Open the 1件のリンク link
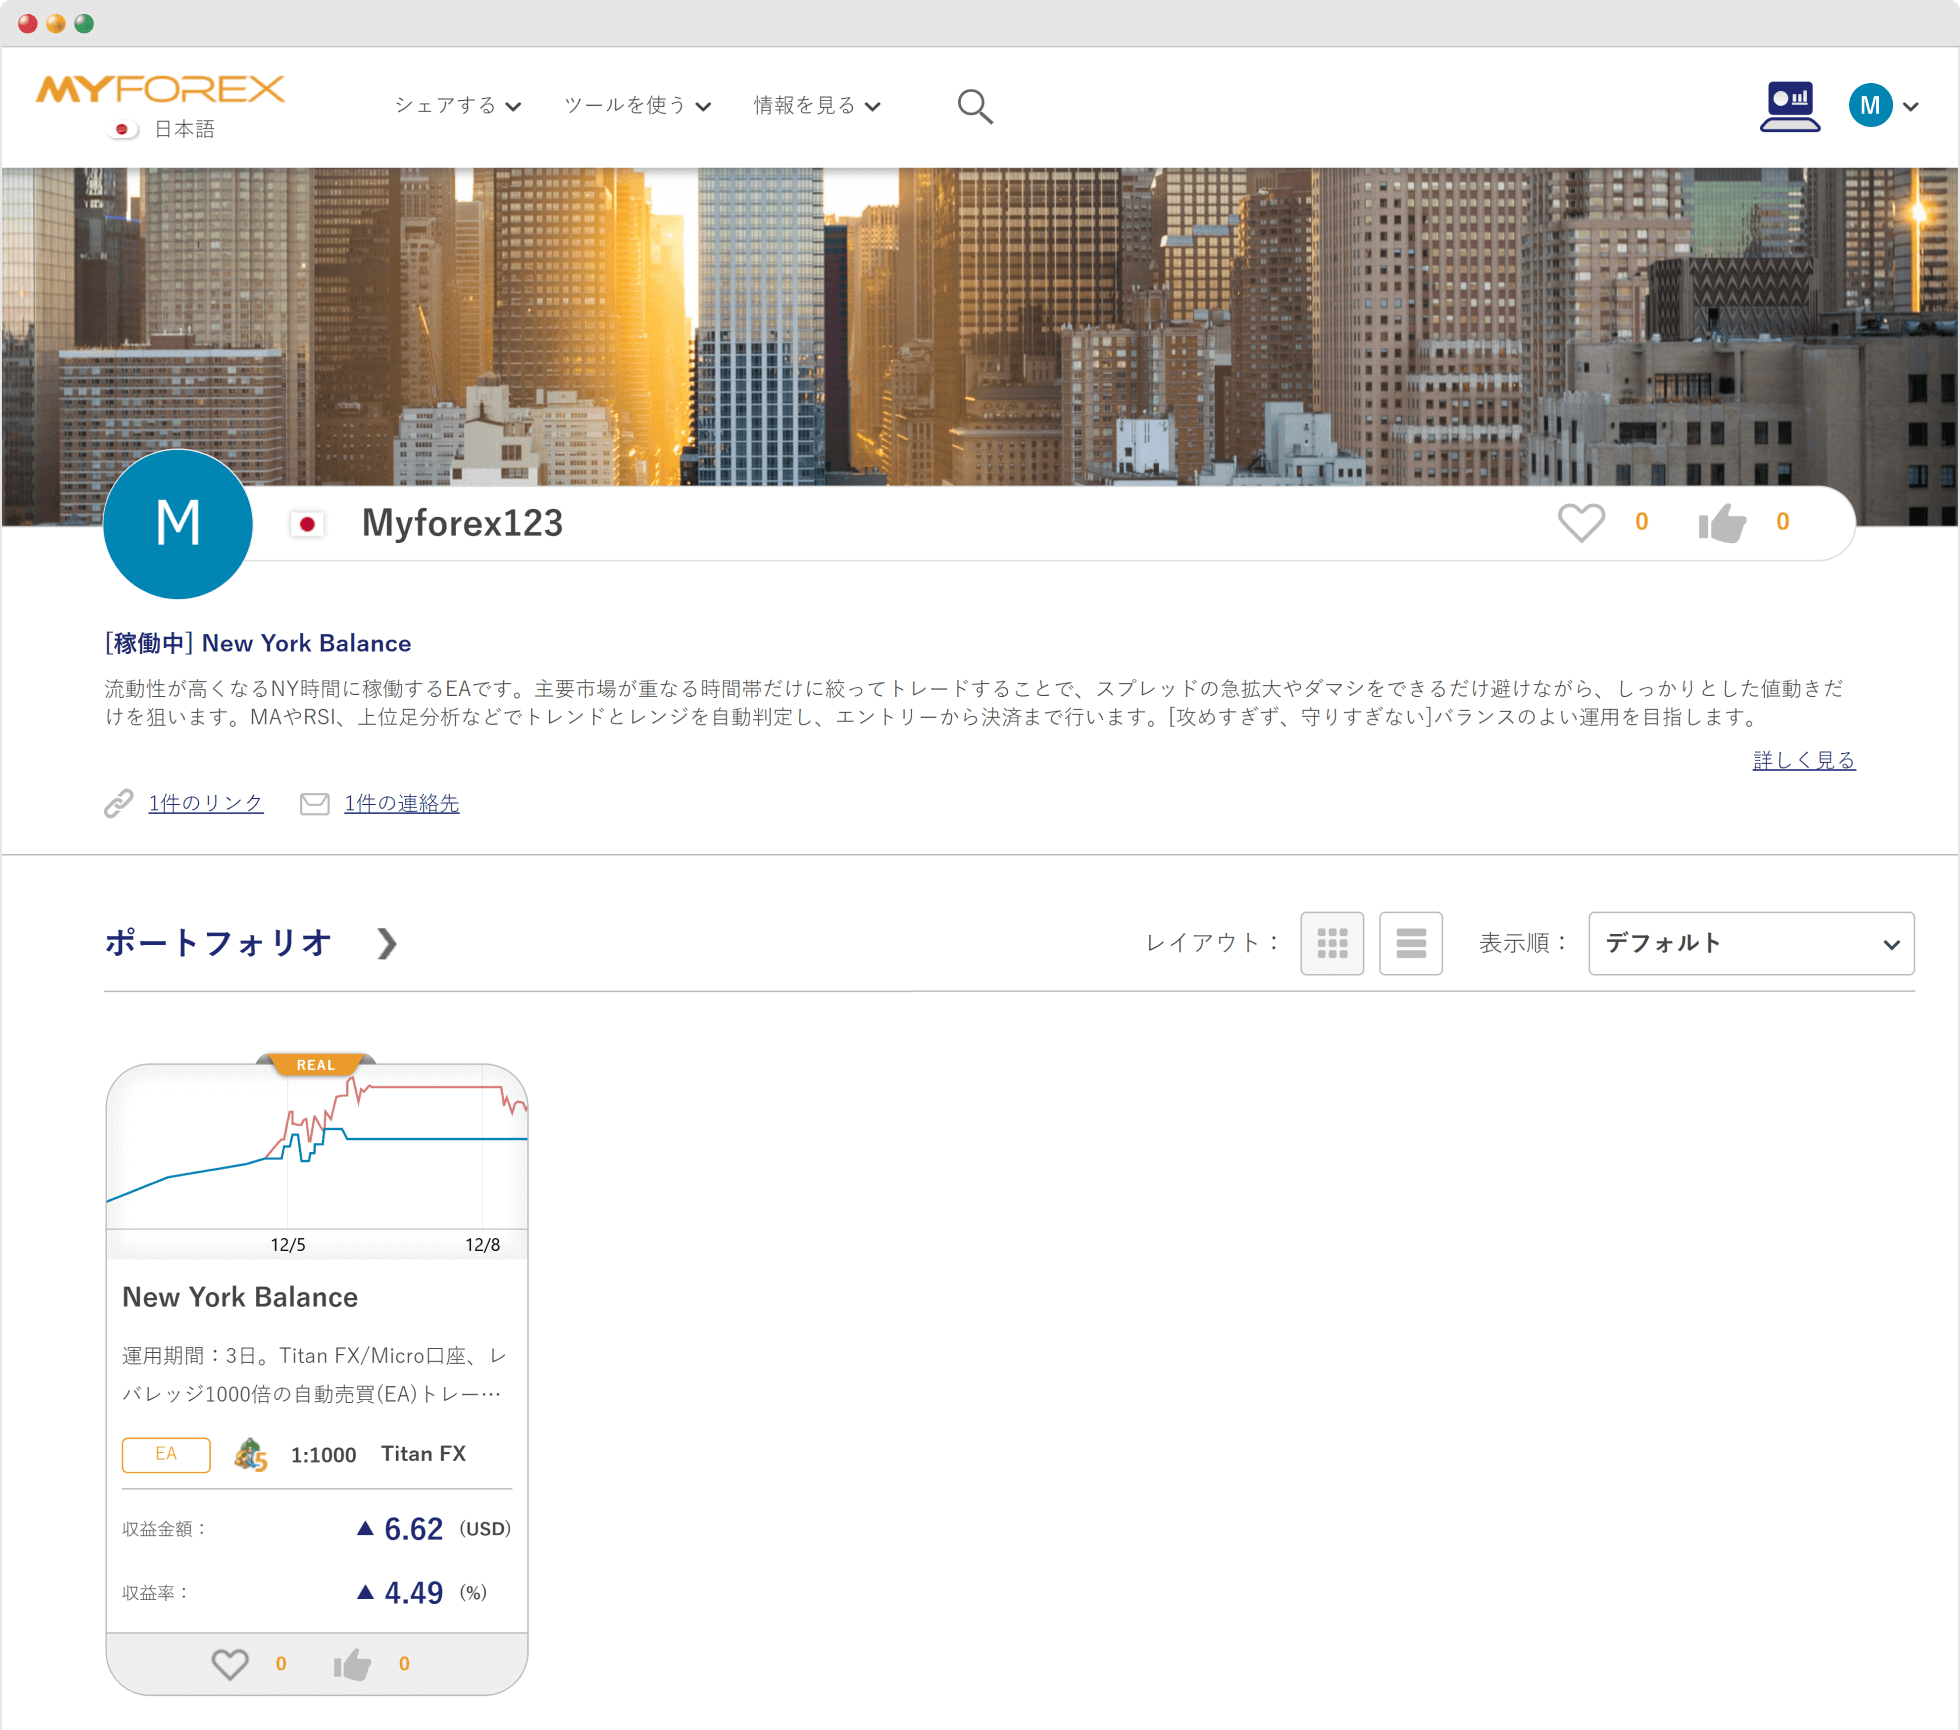The image size is (1960, 1730). point(205,803)
